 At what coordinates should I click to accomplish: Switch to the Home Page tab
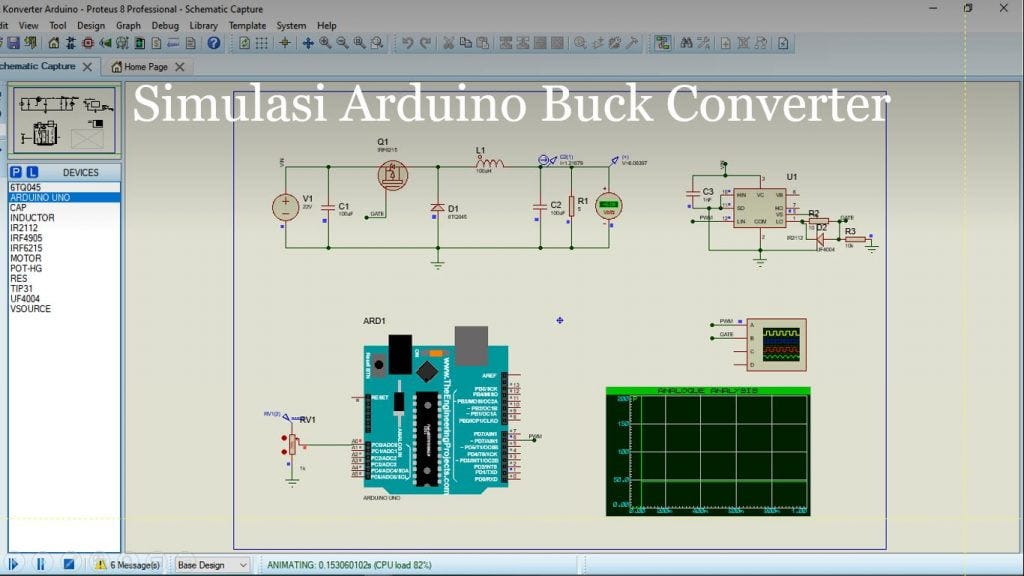147,67
